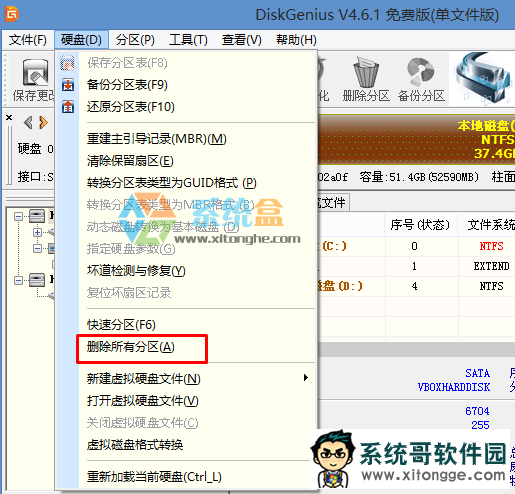Open the 帮助(H) menu
The height and width of the screenshot is (494, 515).
pyautogui.click(x=296, y=40)
